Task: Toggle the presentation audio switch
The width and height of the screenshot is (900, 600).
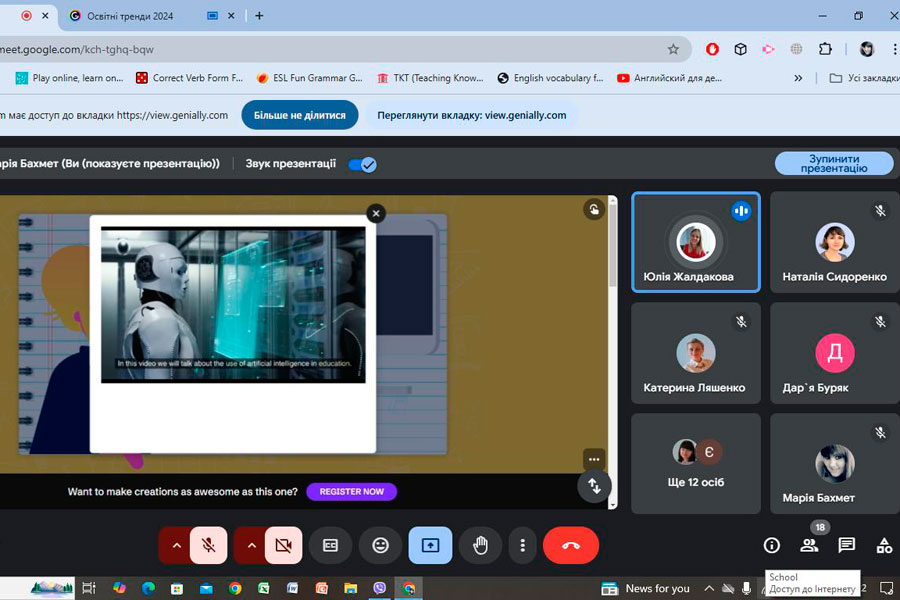Action: pos(361,164)
